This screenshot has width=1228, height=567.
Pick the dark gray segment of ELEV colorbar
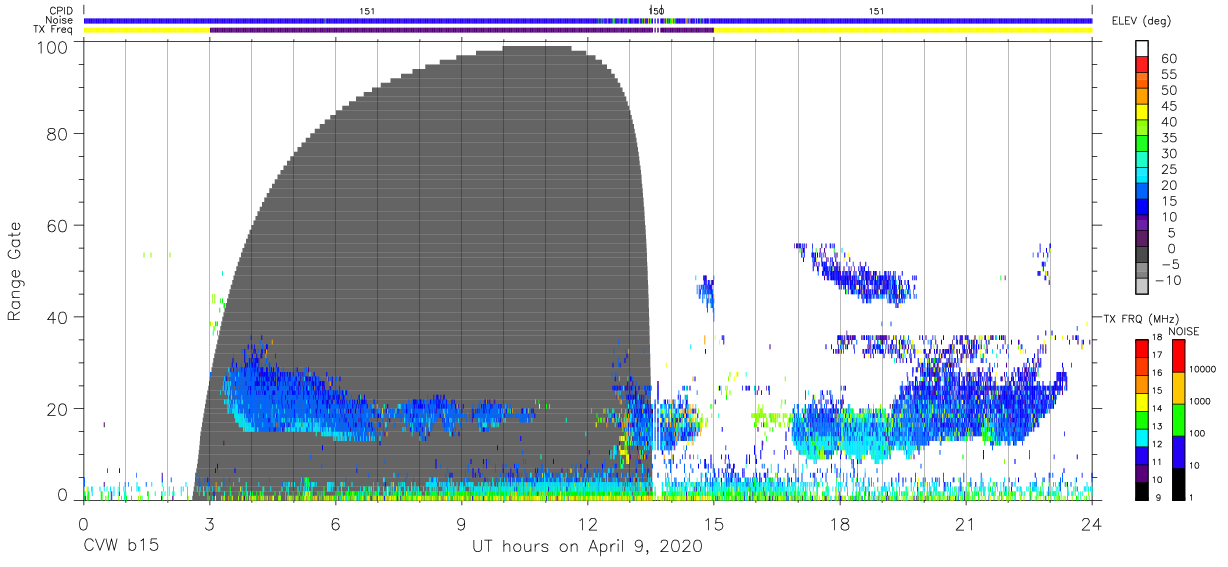(1144, 256)
